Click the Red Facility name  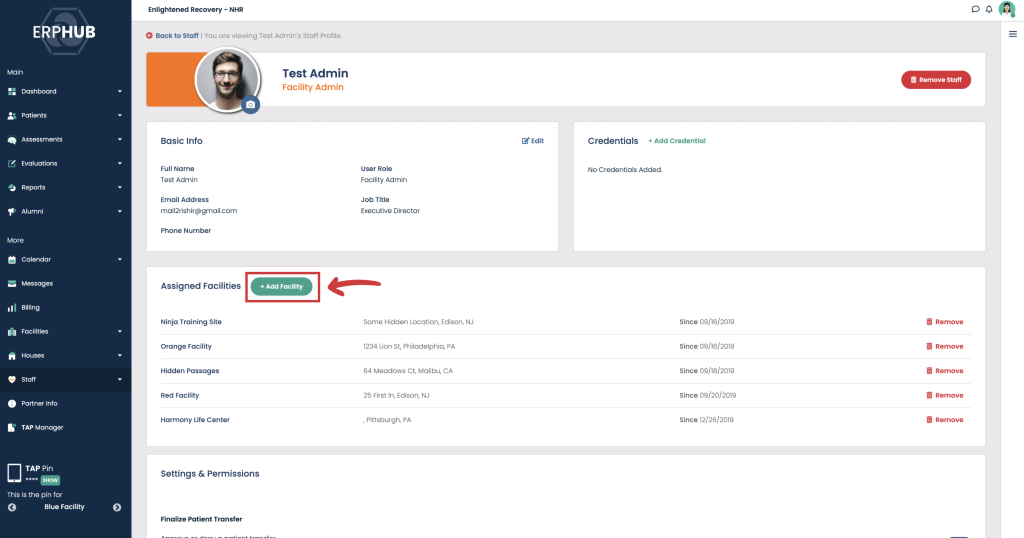[x=180, y=396]
